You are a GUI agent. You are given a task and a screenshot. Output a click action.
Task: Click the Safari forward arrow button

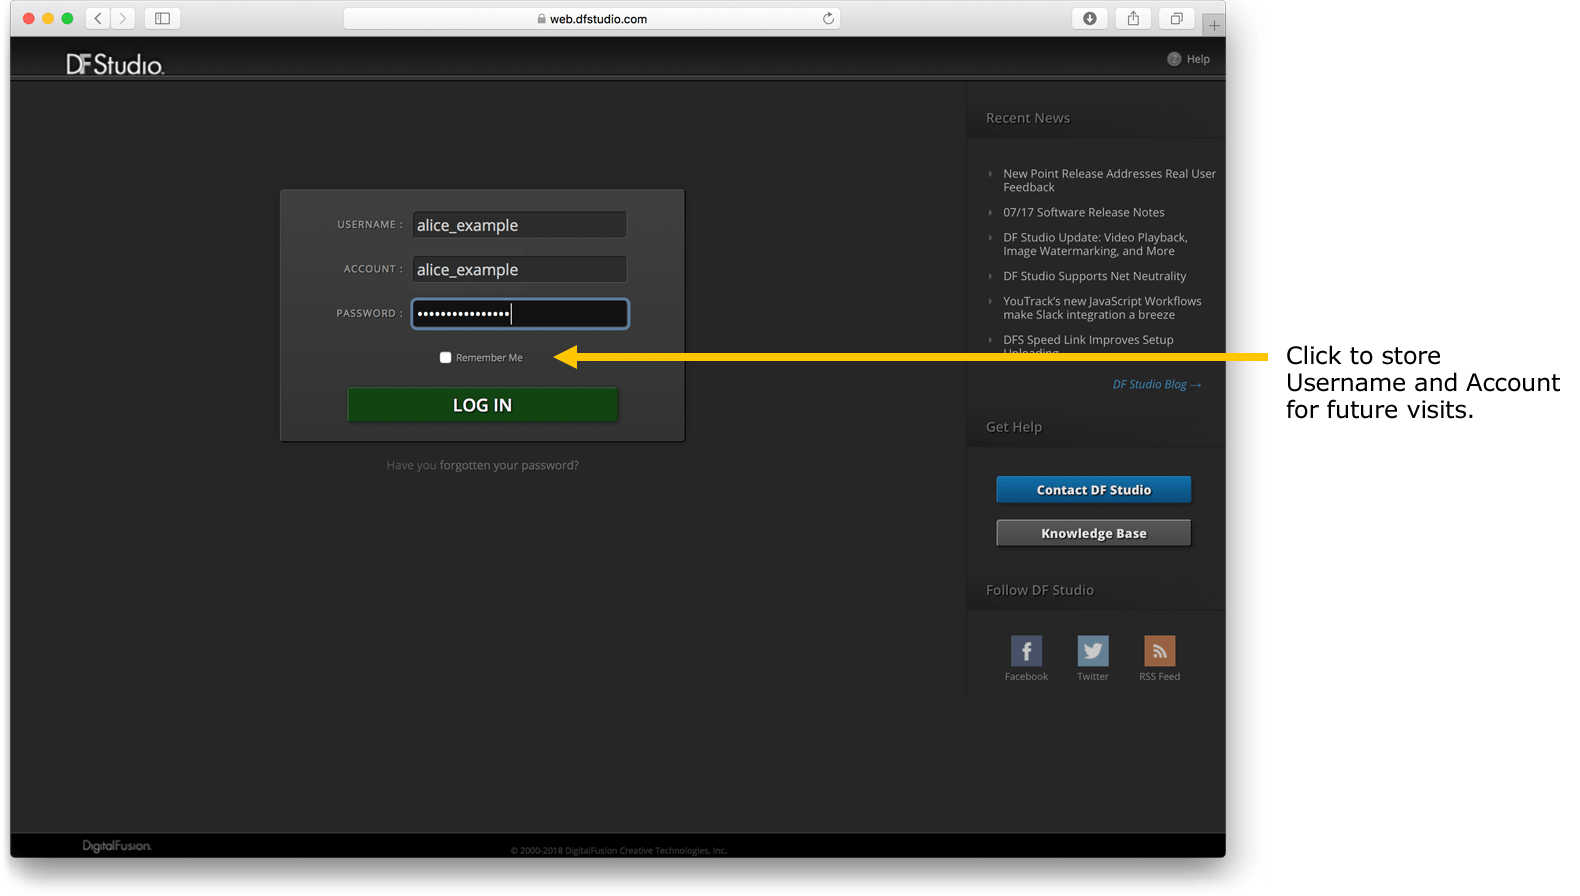pyautogui.click(x=123, y=18)
